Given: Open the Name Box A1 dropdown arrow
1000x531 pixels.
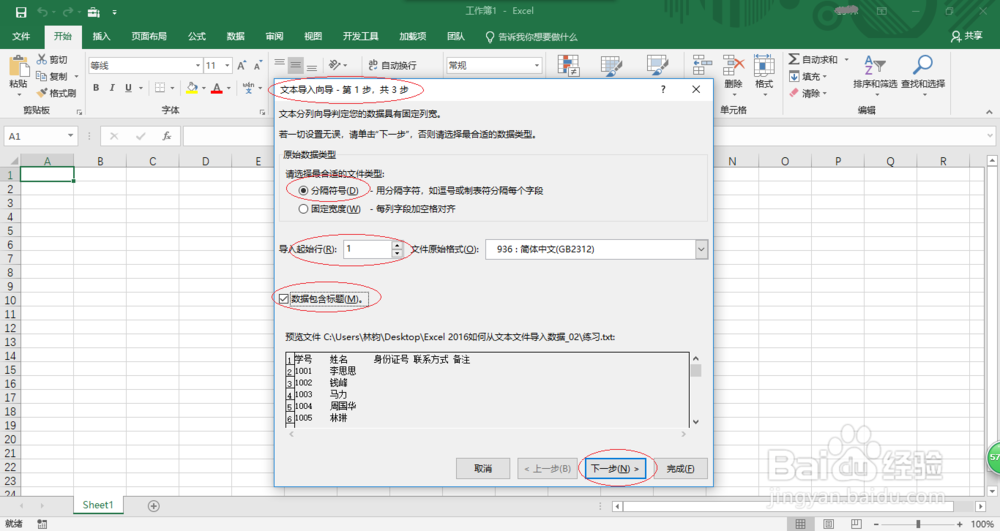Looking at the screenshot, I should (x=70, y=136).
